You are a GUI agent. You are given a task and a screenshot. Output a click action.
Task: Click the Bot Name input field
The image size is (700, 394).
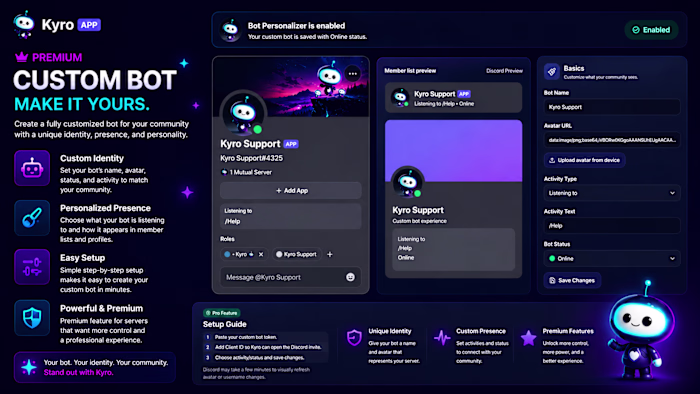click(x=612, y=107)
